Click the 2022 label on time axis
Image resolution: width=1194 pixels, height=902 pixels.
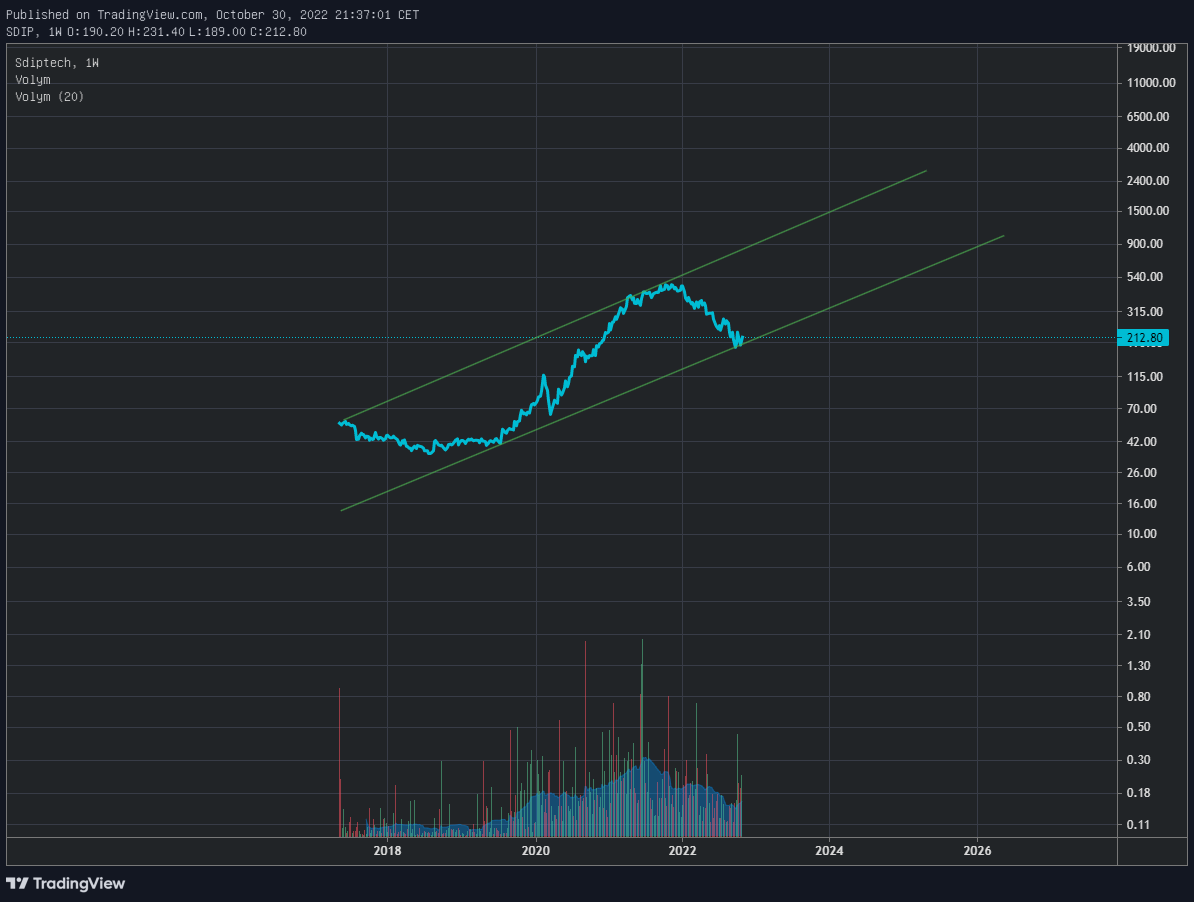[x=682, y=850]
